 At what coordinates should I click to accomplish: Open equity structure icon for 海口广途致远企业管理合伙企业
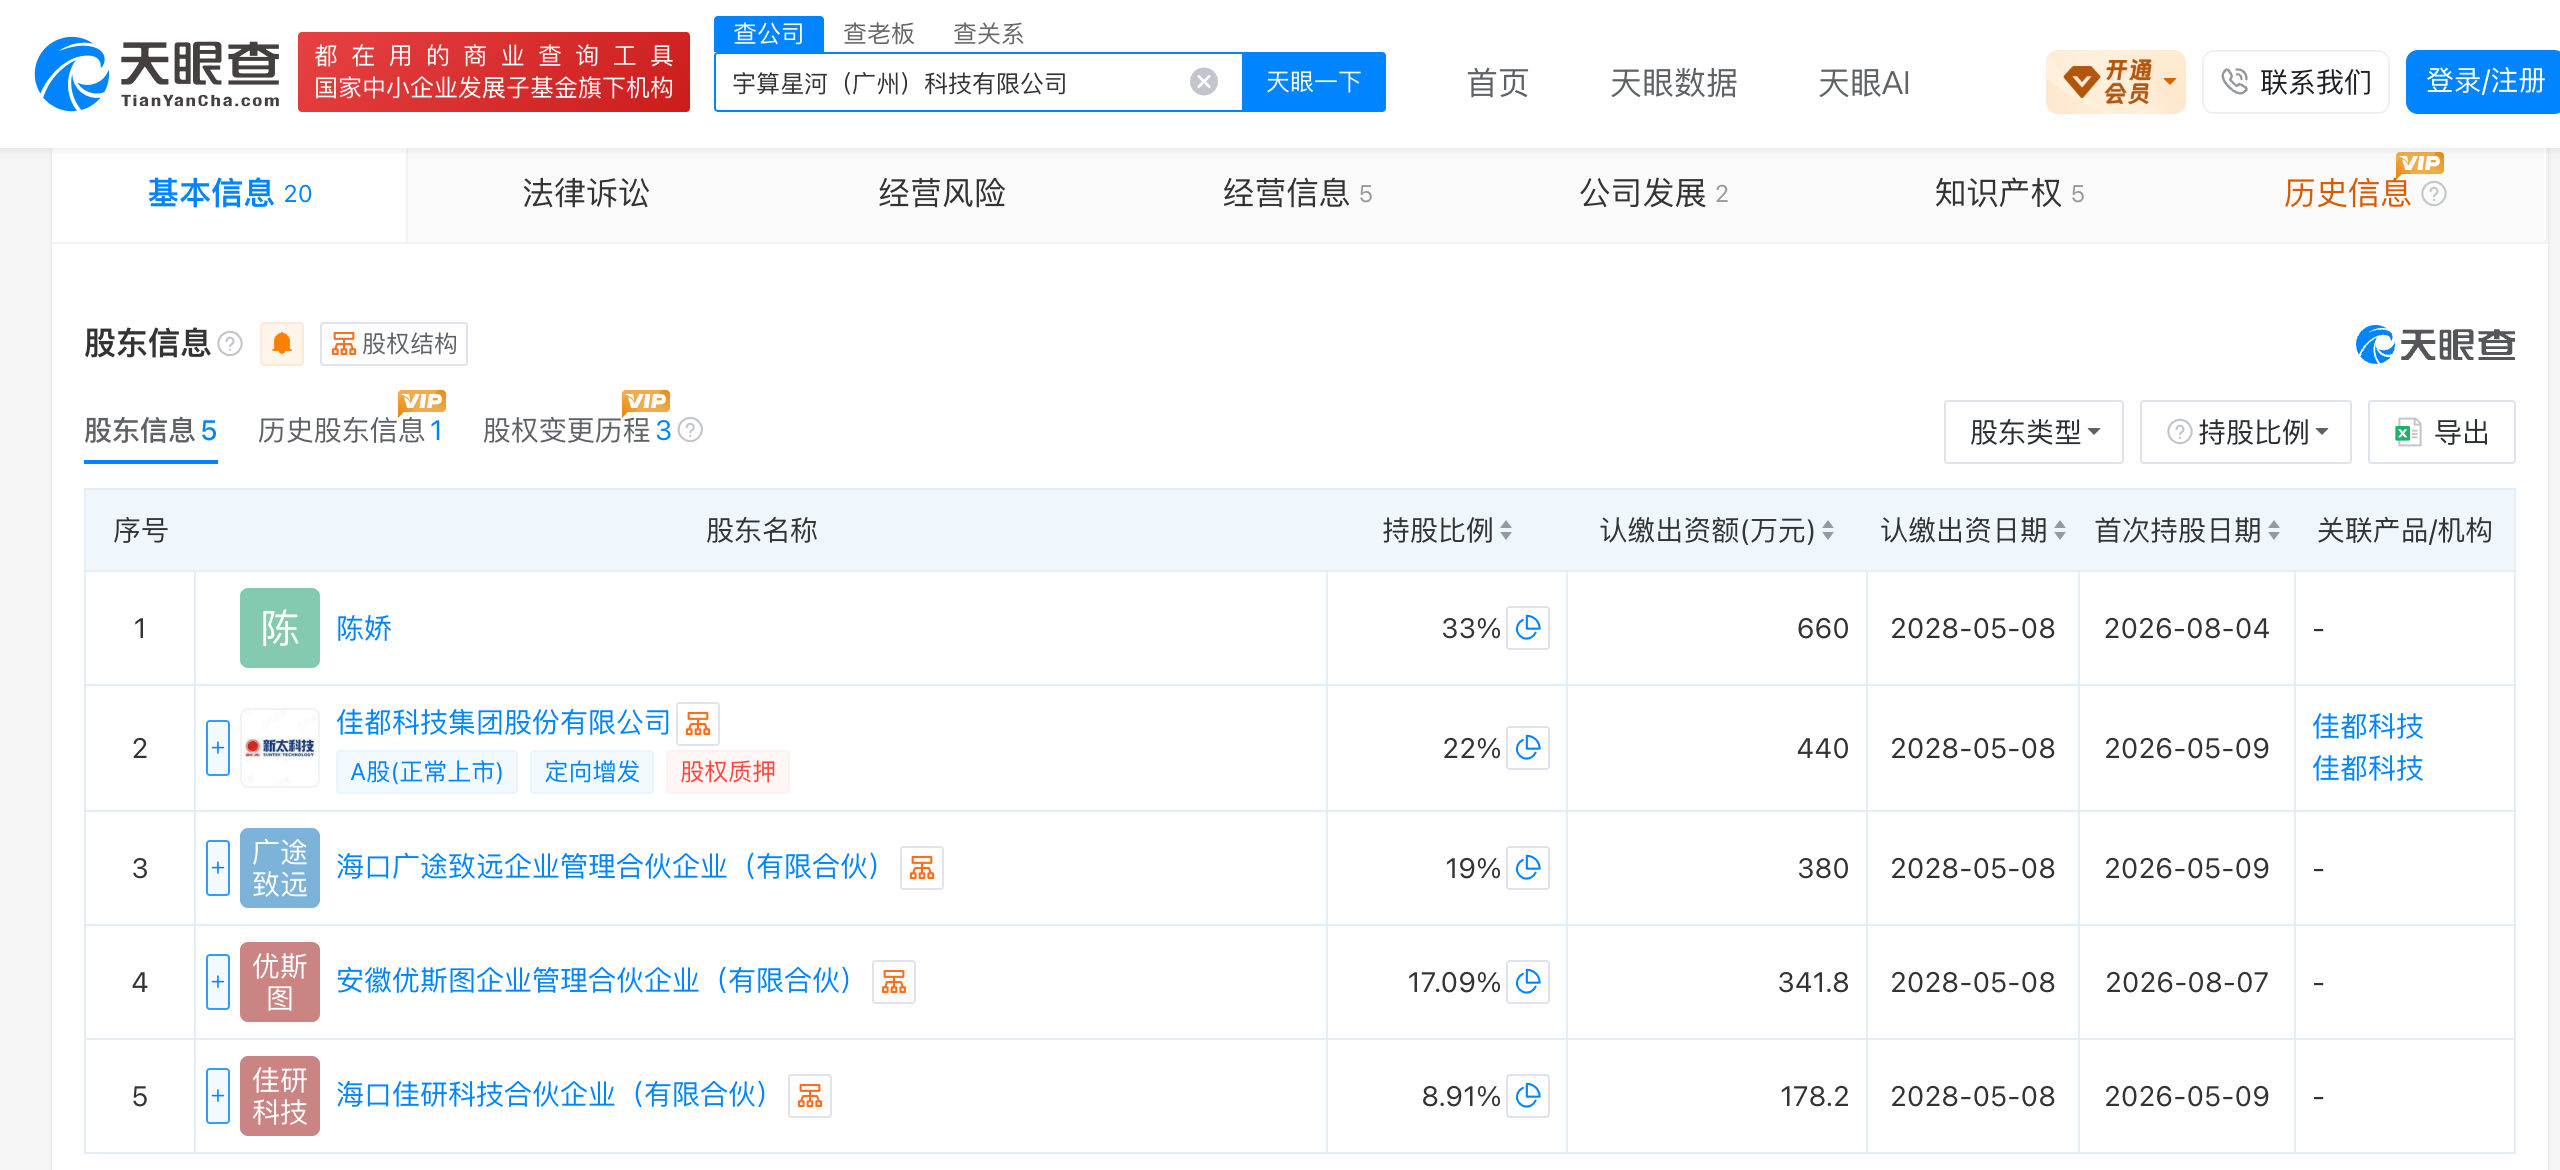pyautogui.click(x=922, y=868)
